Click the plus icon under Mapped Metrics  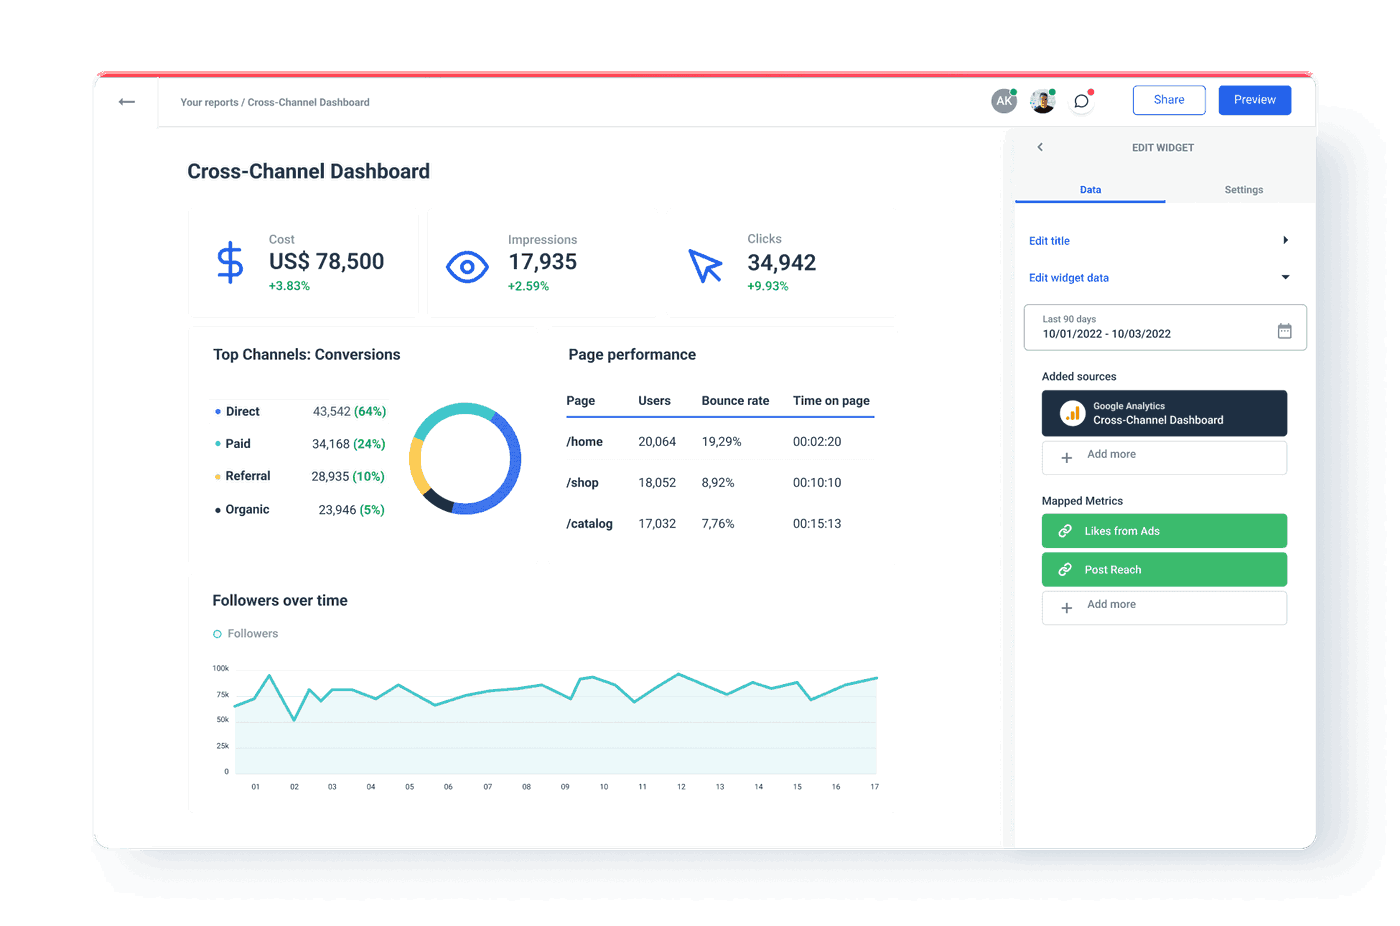pos(1066,607)
